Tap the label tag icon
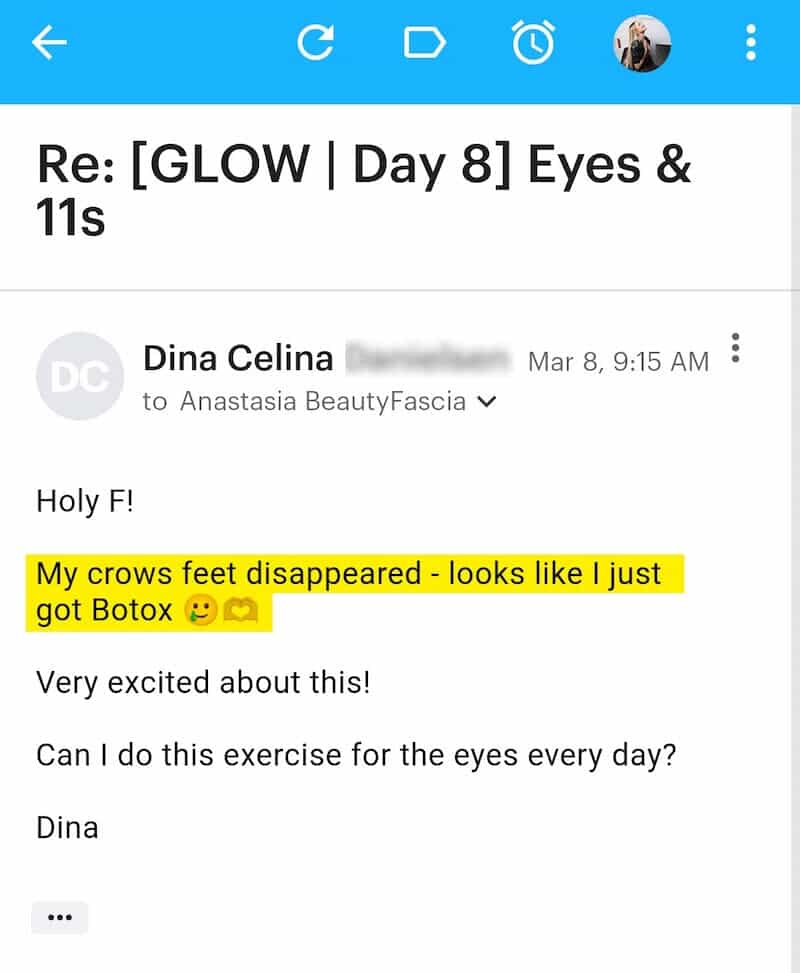This screenshot has height=973, width=800. click(424, 43)
